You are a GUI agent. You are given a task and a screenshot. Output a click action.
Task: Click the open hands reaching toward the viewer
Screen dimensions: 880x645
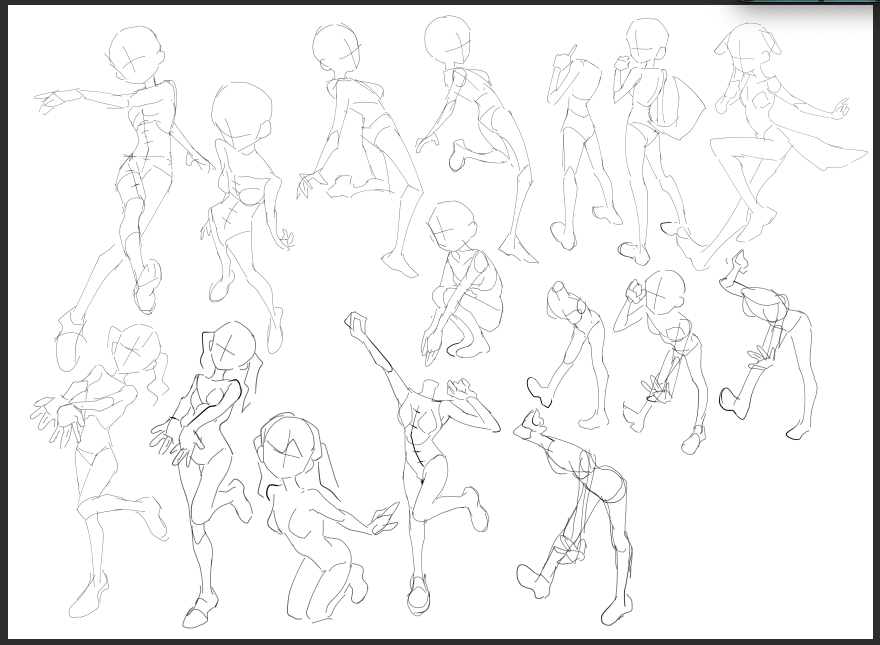tap(60, 417)
